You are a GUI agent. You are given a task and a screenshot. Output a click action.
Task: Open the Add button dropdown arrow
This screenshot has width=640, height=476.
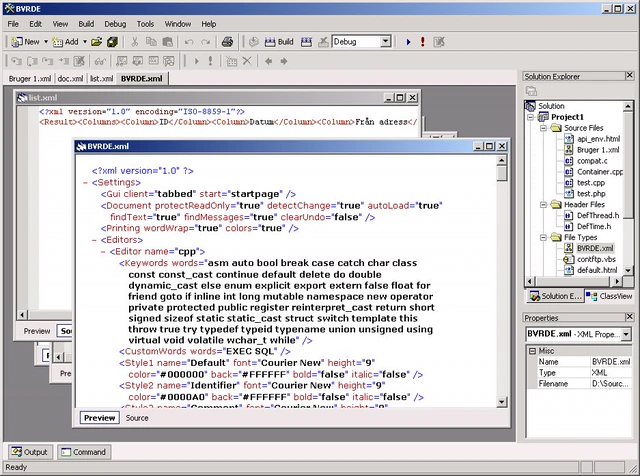click(85, 42)
